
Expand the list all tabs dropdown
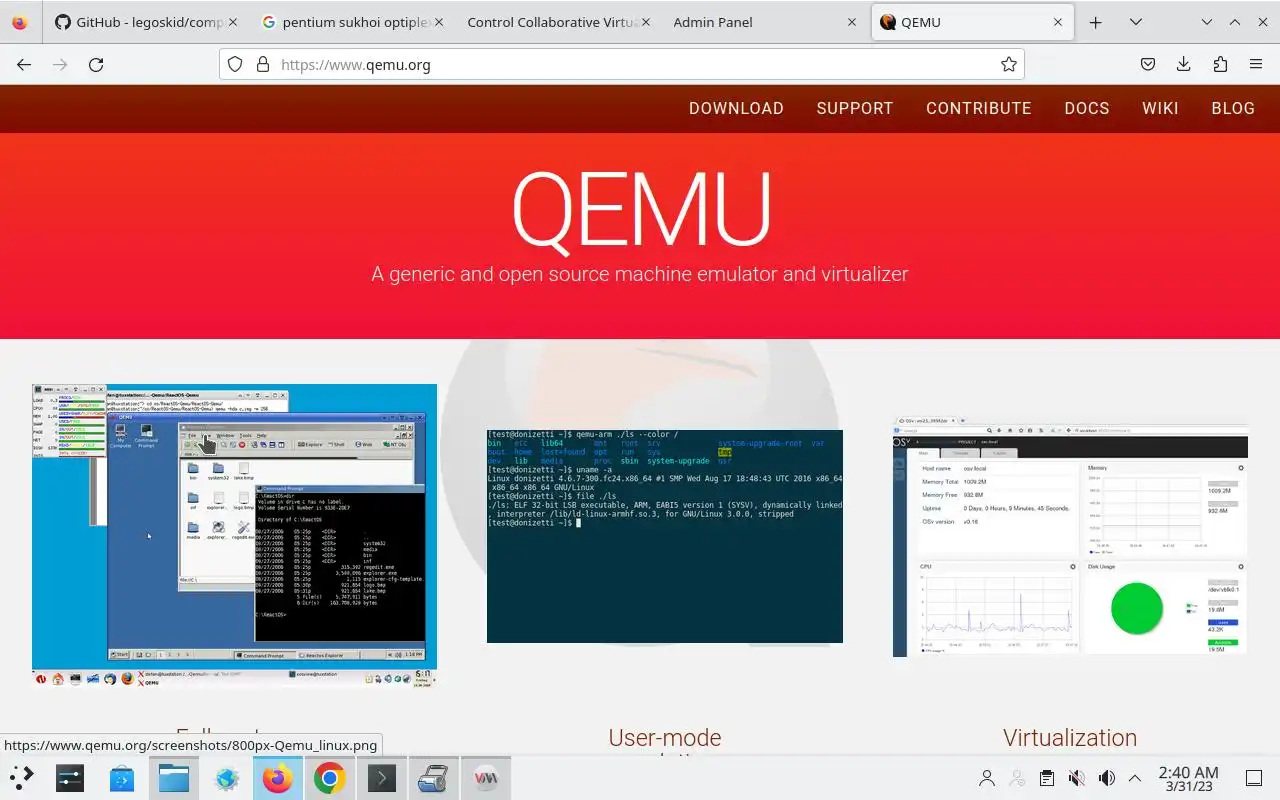click(x=1135, y=22)
